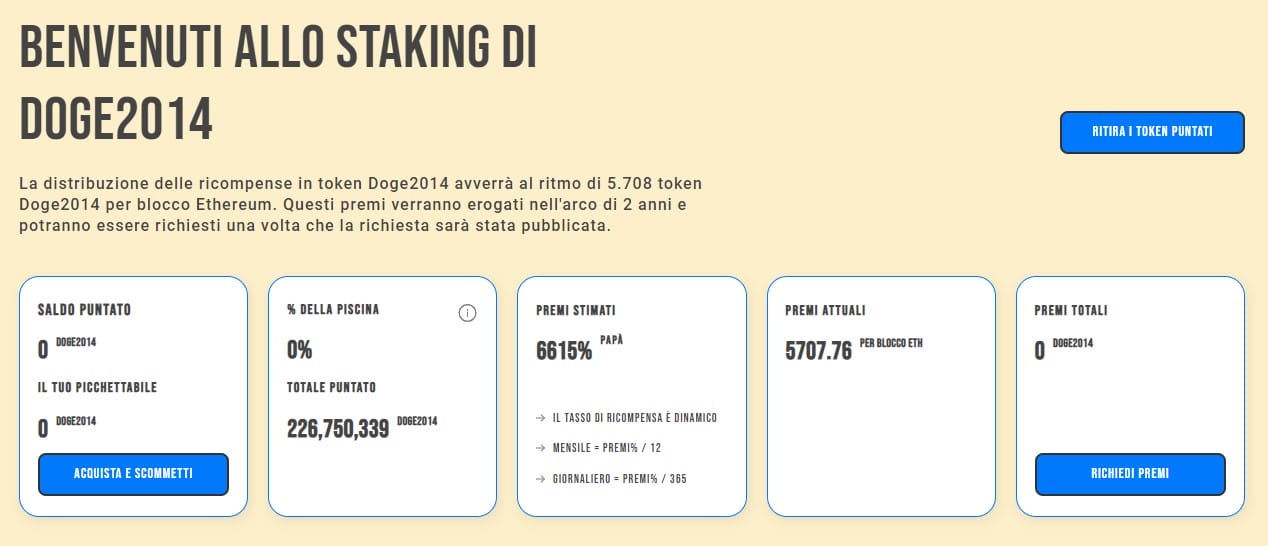
Task: Click the arrow before Il tasso di ricompensa
Action: coord(541,418)
